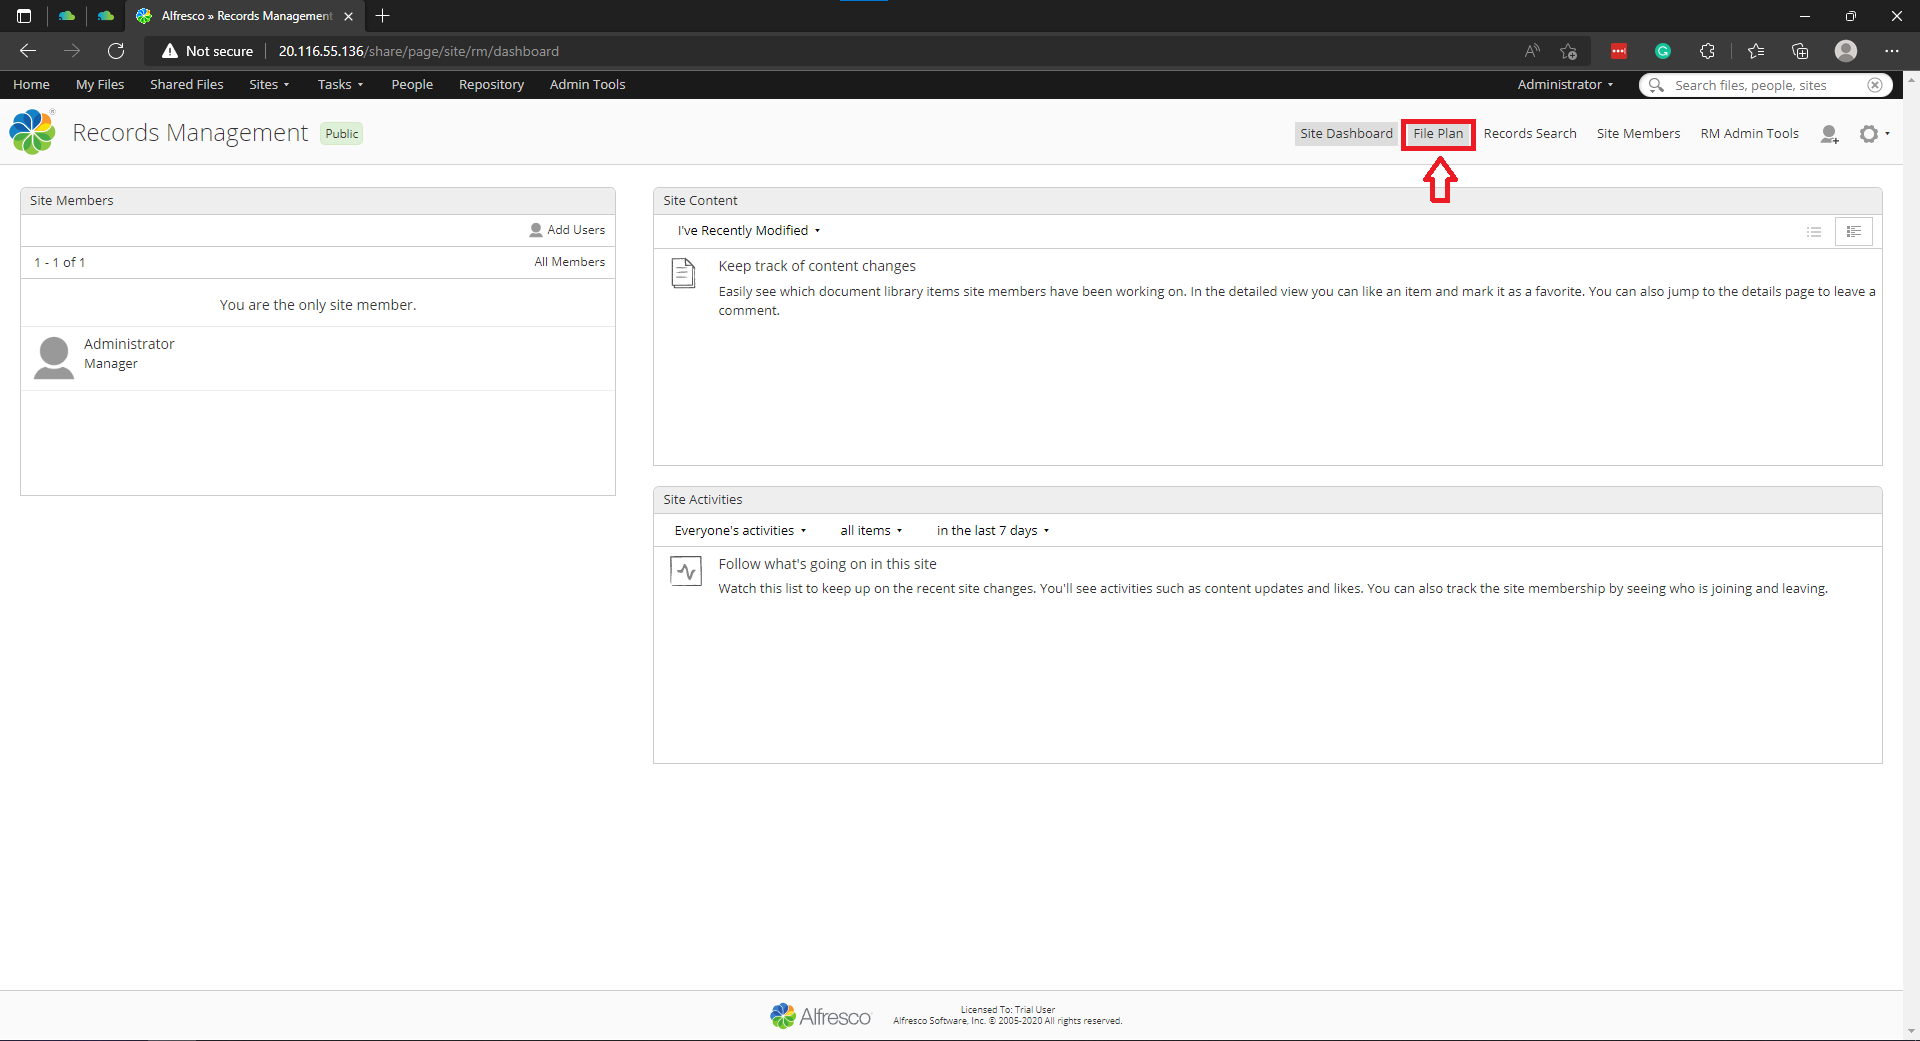Image resolution: width=1920 pixels, height=1041 pixels.
Task: Open People in the top menu
Action: coord(412,85)
